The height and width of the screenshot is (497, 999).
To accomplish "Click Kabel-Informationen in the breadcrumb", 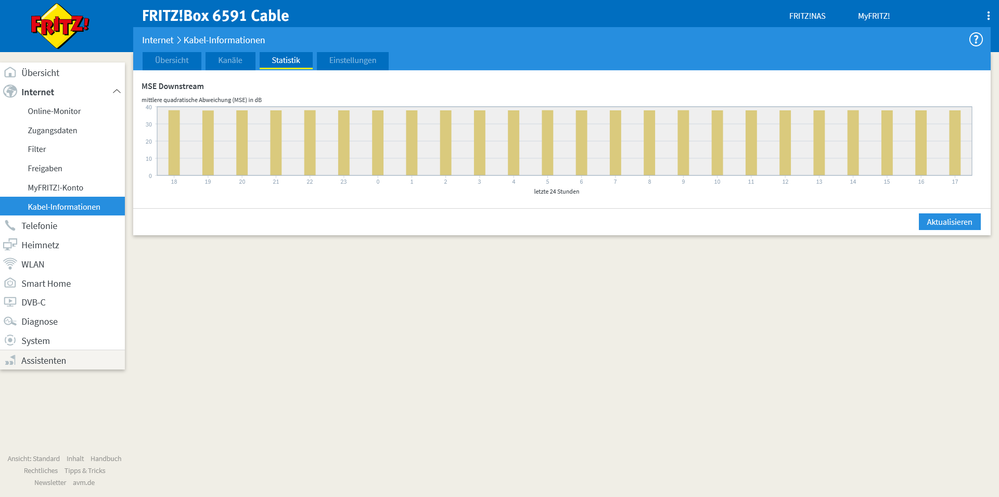I will point(224,40).
